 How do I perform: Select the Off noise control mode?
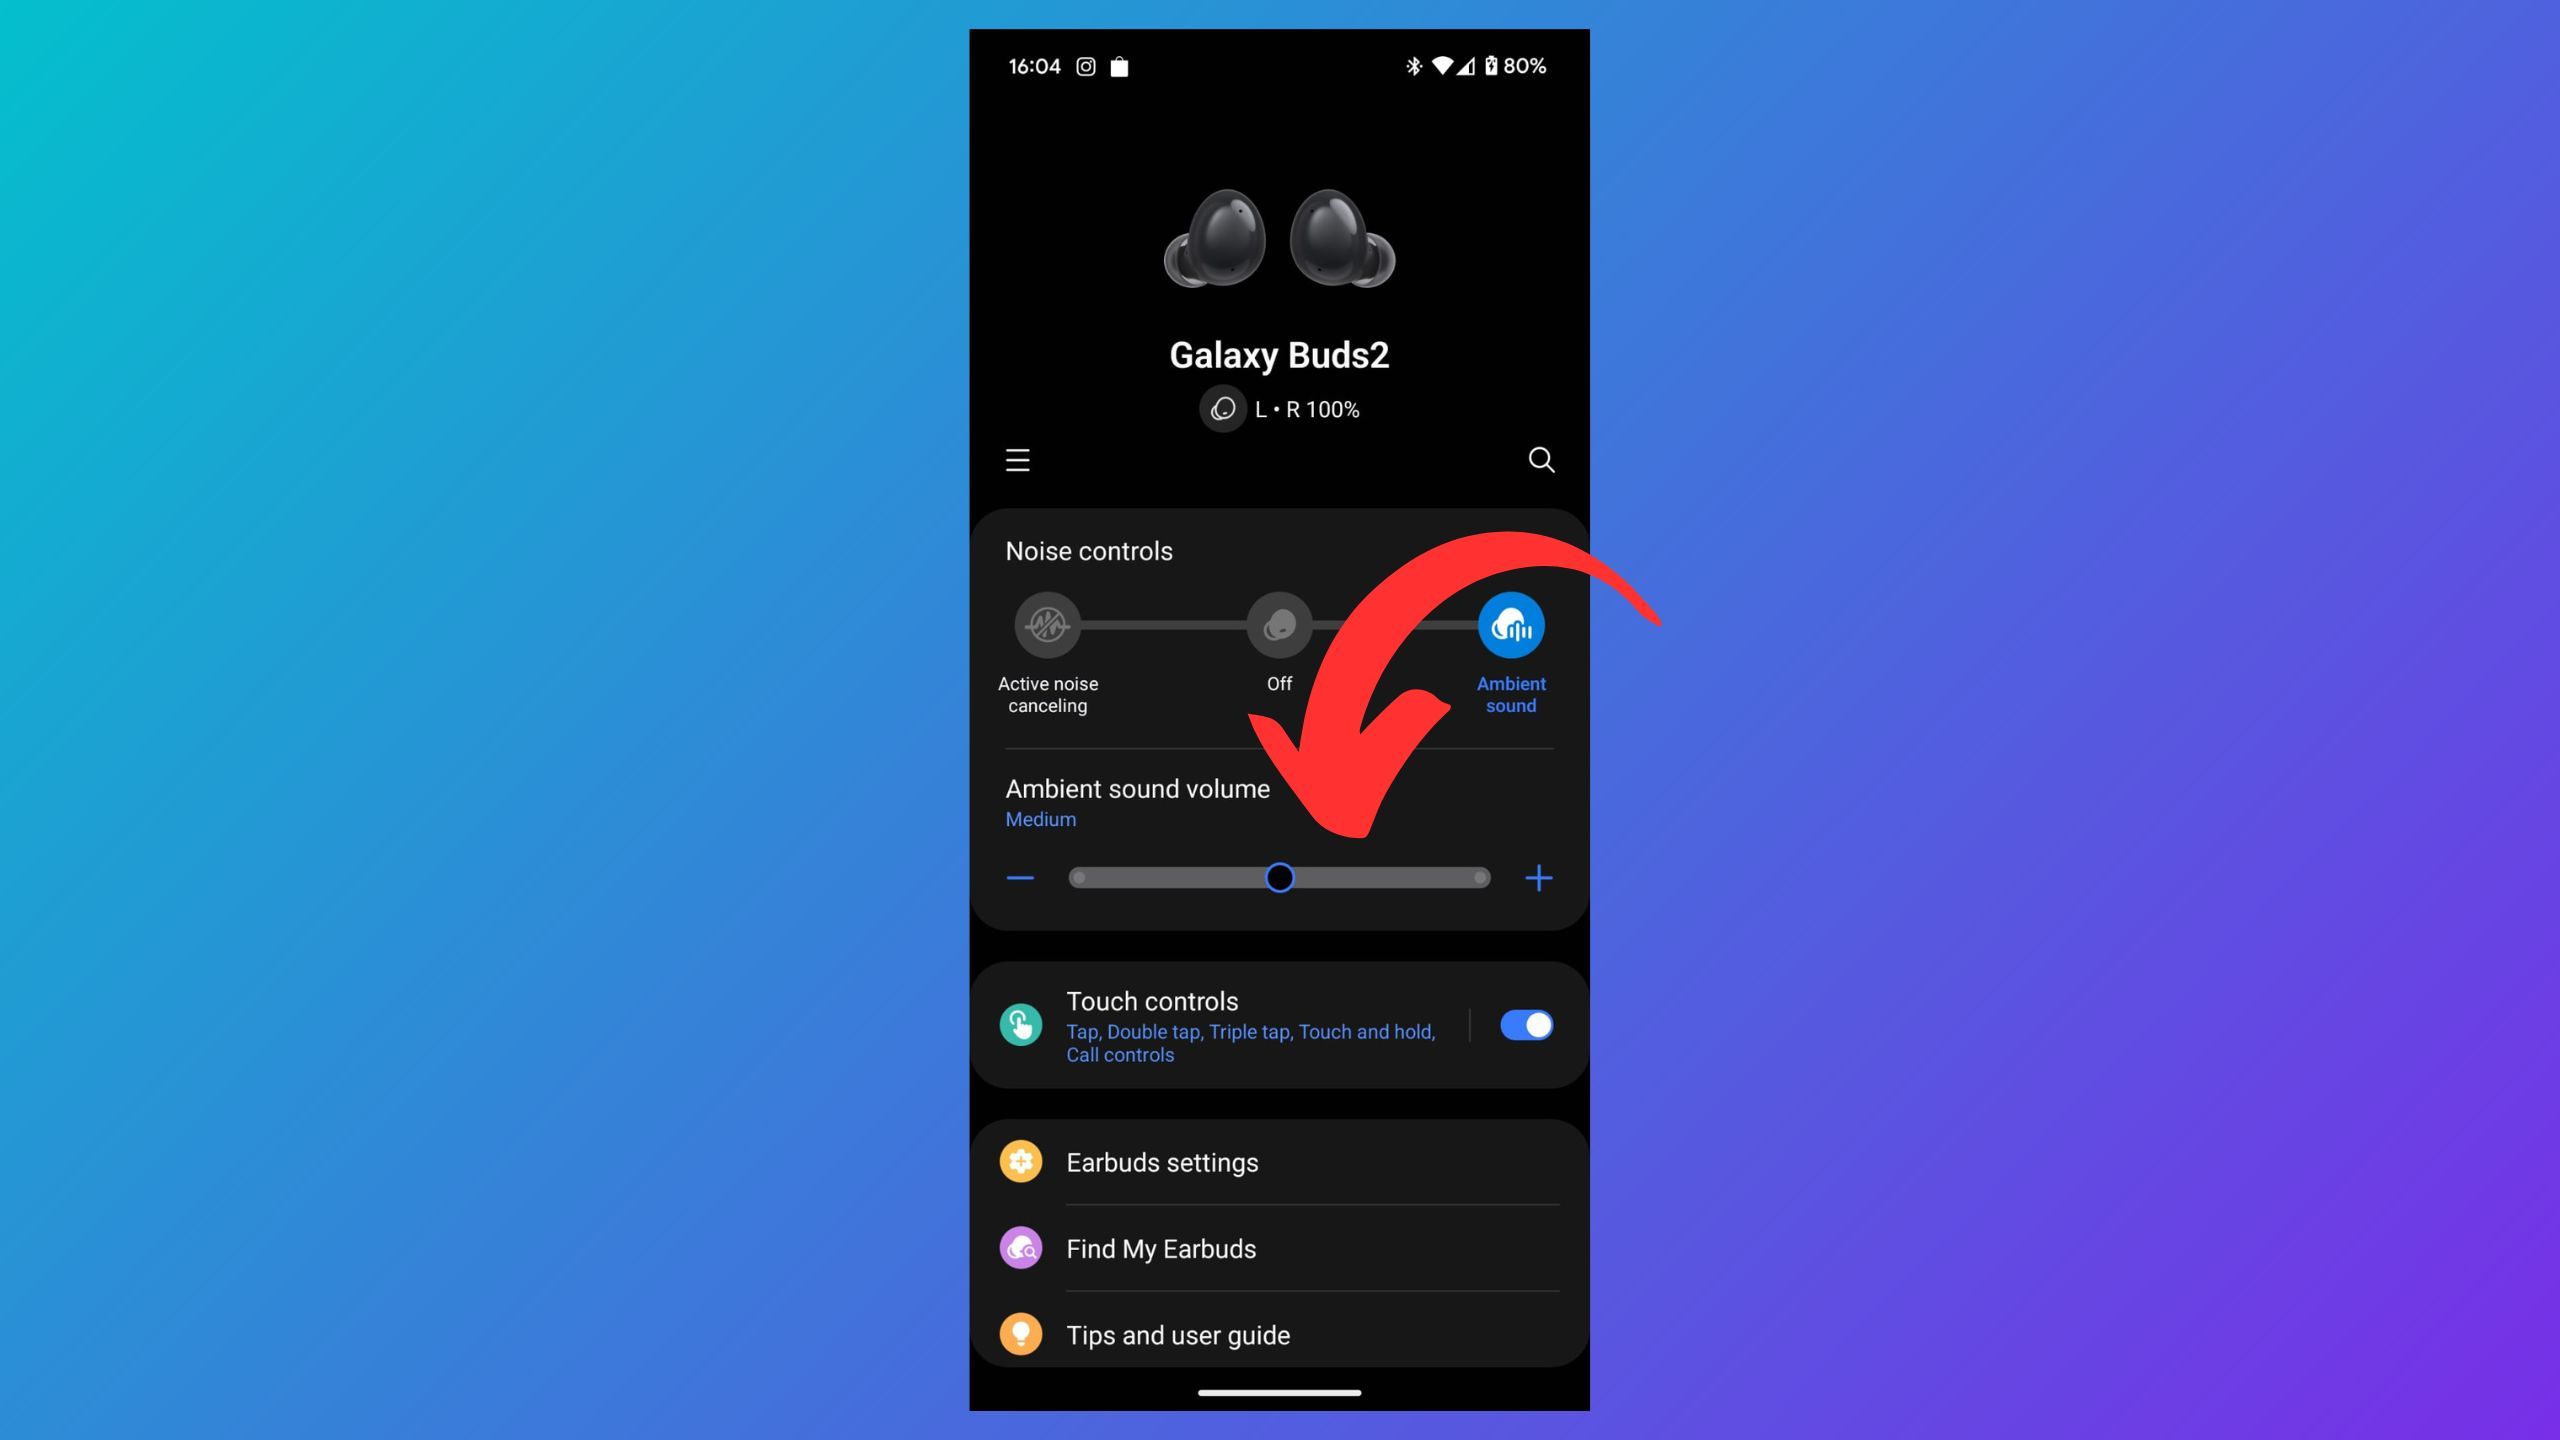(1280, 626)
